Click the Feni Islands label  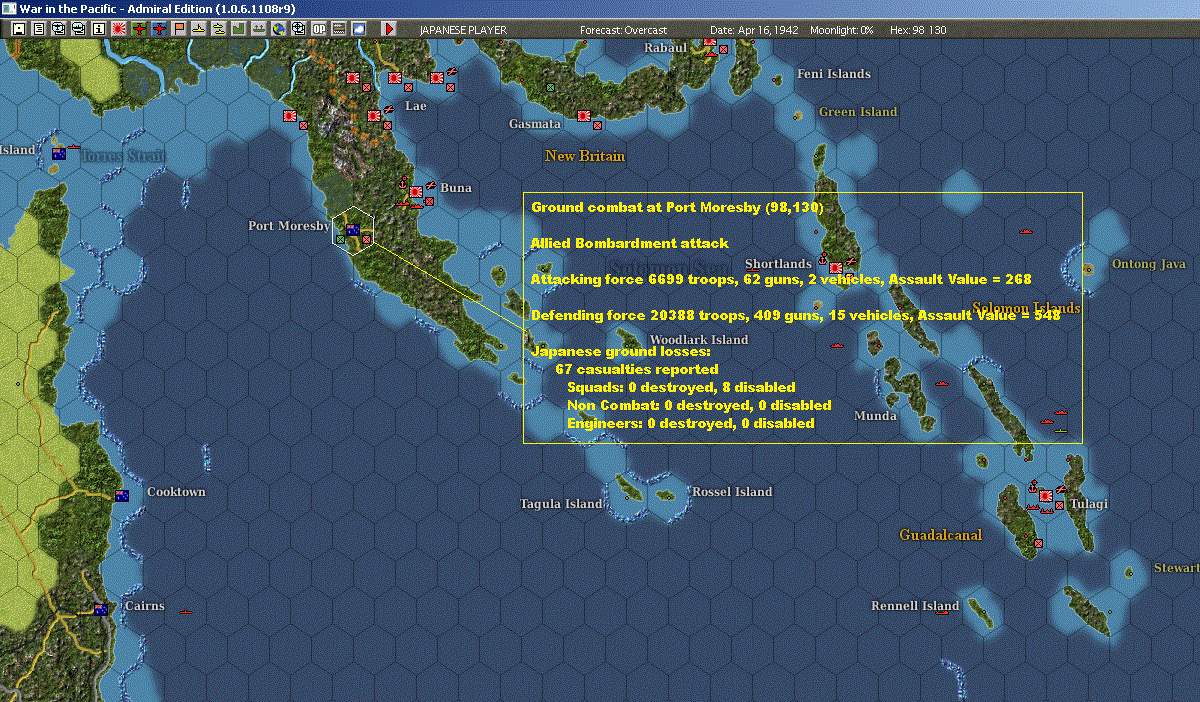tap(834, 74)
